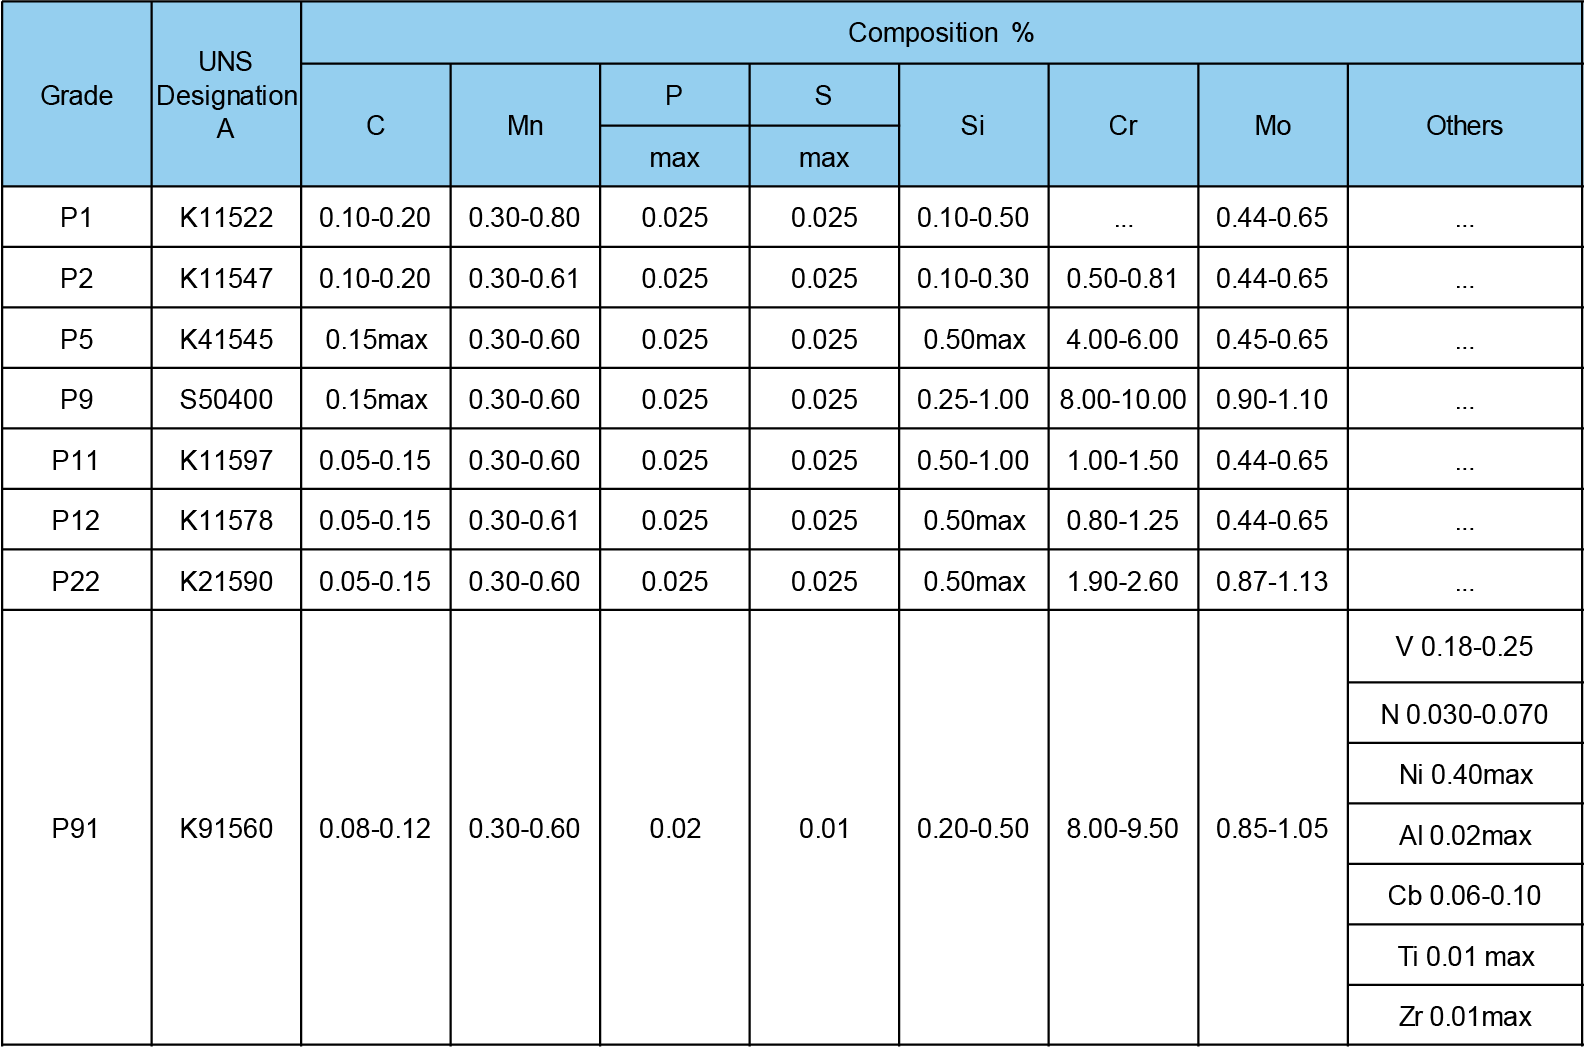Select Si value 0.20-0.50
Viewport: 1584px width, 1047px height.
(x=973, y=828)
